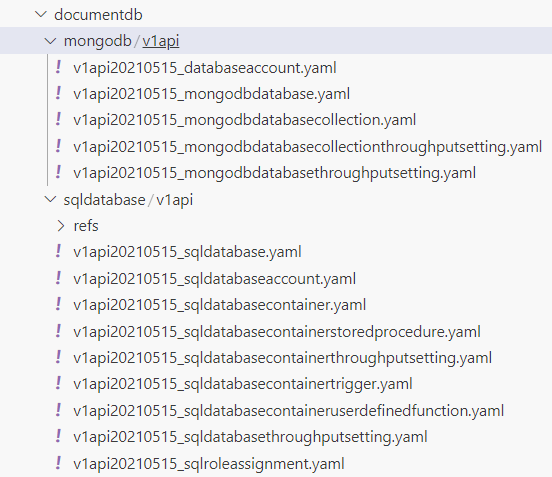Image resolution: width=552 pixels, height=477 pixels.
Task: Open v1api20210515_sqldatabasecontainerstoredprocedure.yaml file
Action: 277,331
